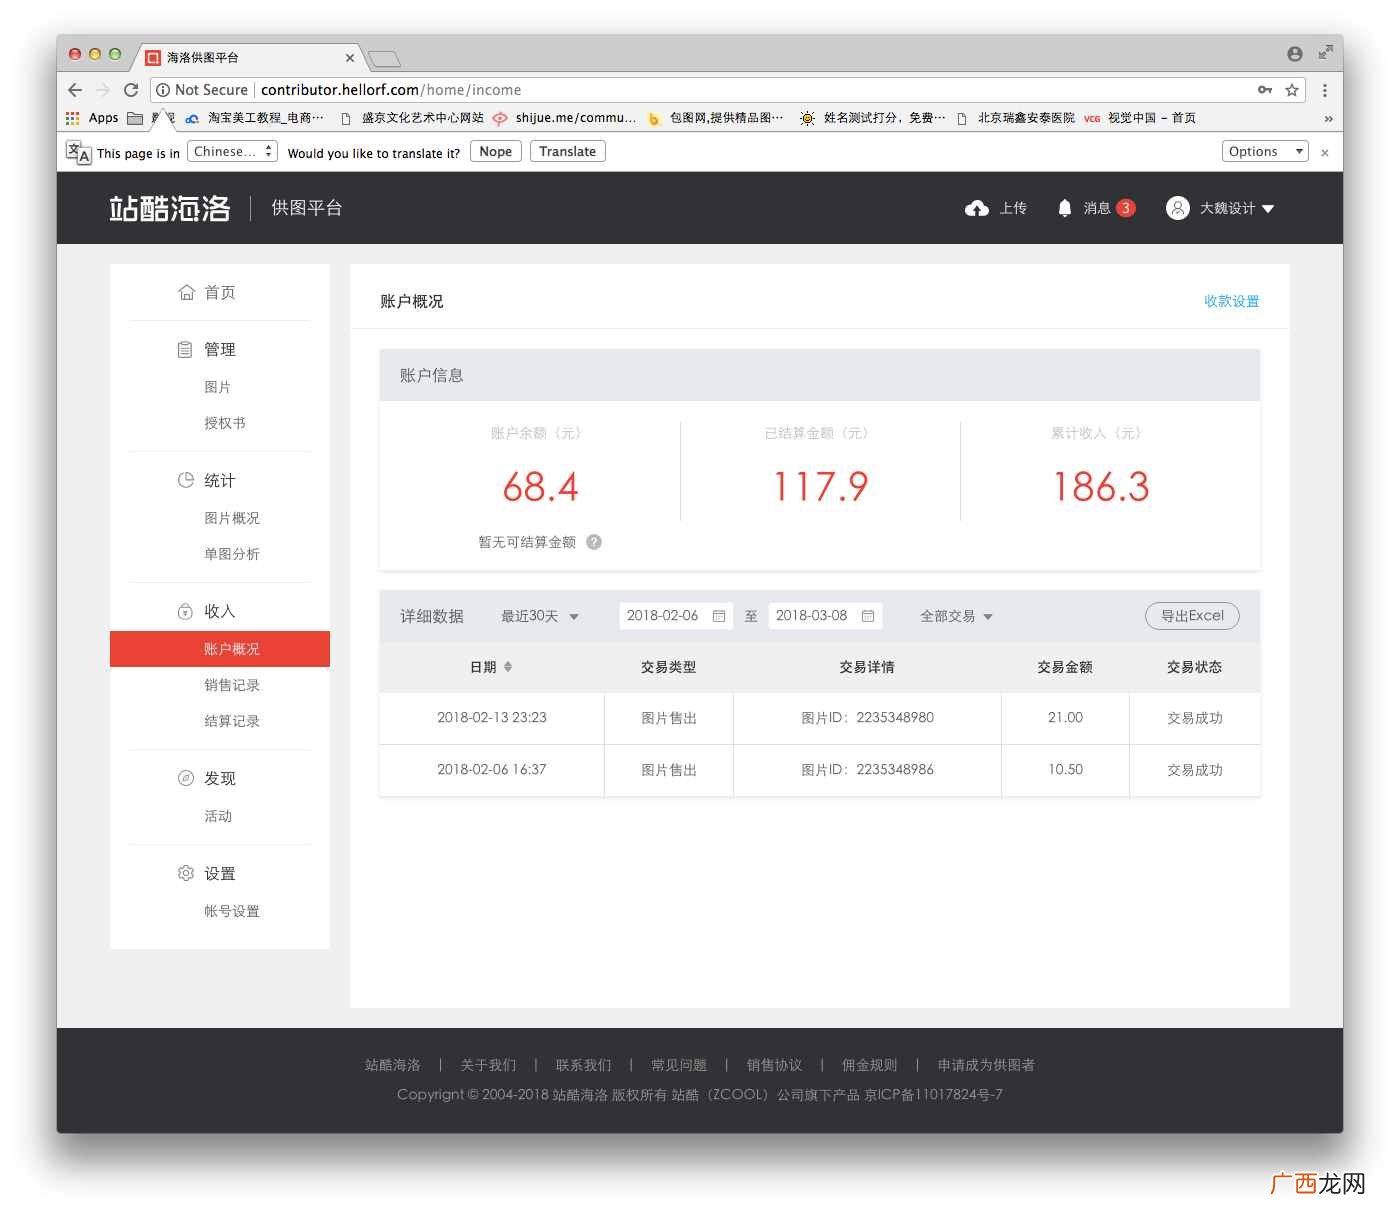
Task: Open the translate Options dropdown
Action: 1265,151
